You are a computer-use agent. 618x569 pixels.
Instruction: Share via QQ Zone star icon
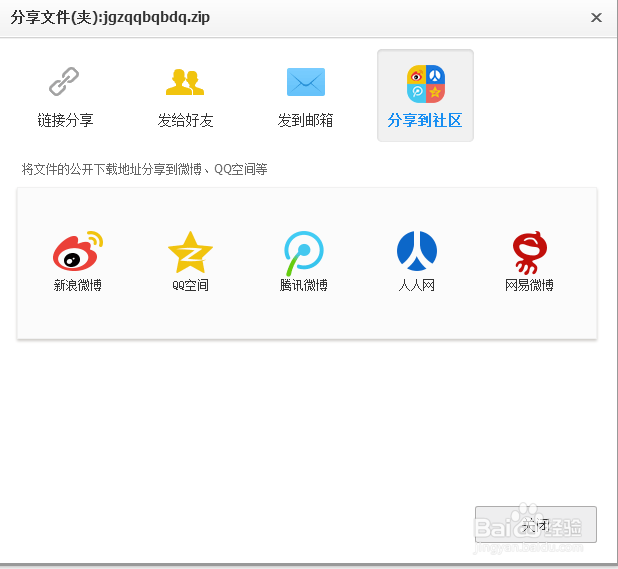click(x=190, y=252)
